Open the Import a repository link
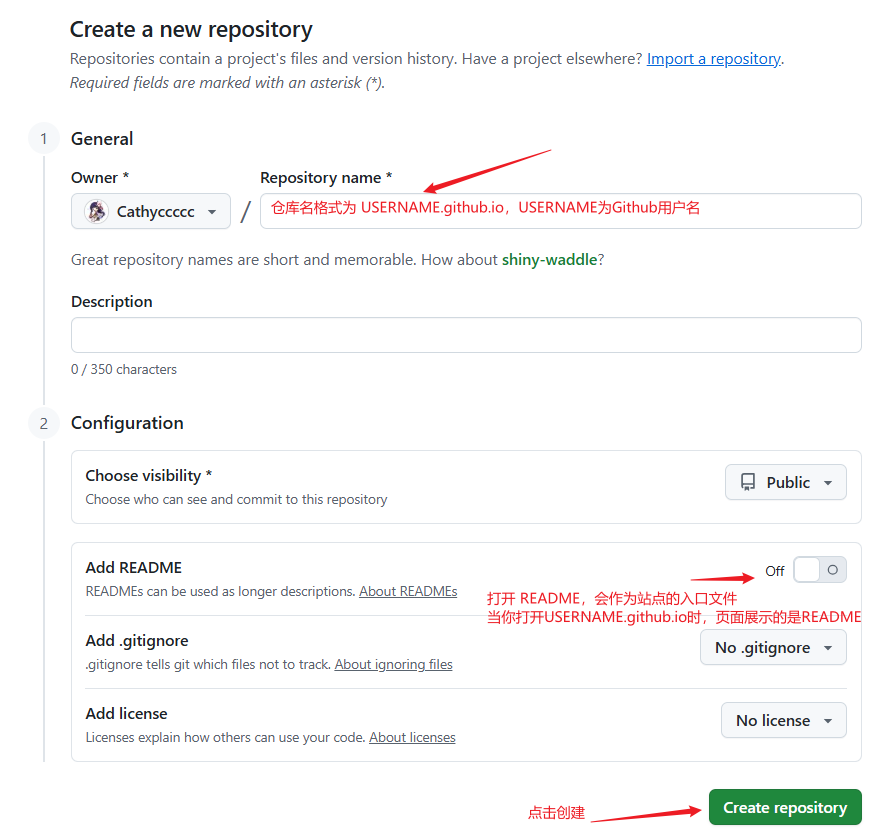This screenshot has height=839, width=884. tap(713, 59)
